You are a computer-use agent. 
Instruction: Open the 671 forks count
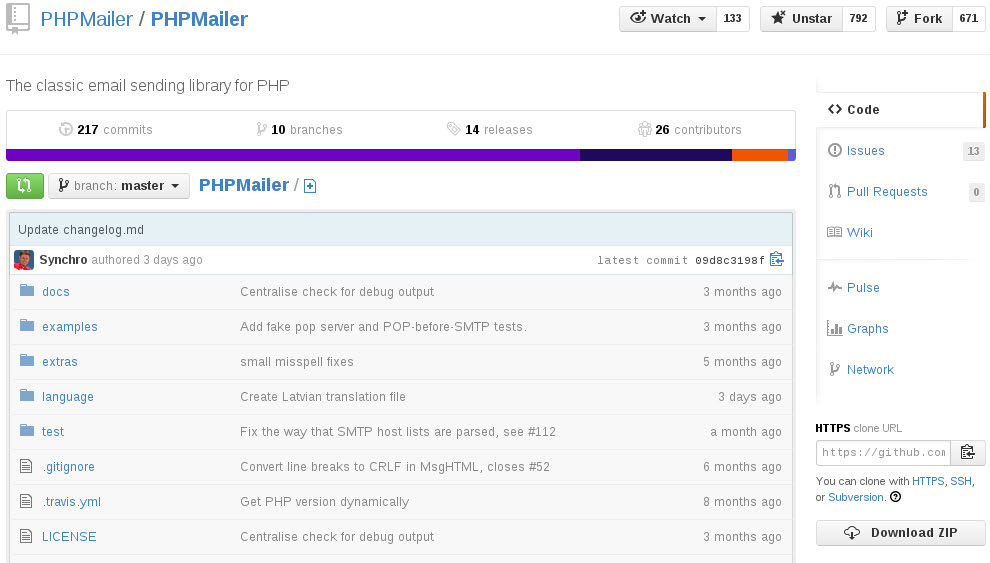click(x=969, y=18)
